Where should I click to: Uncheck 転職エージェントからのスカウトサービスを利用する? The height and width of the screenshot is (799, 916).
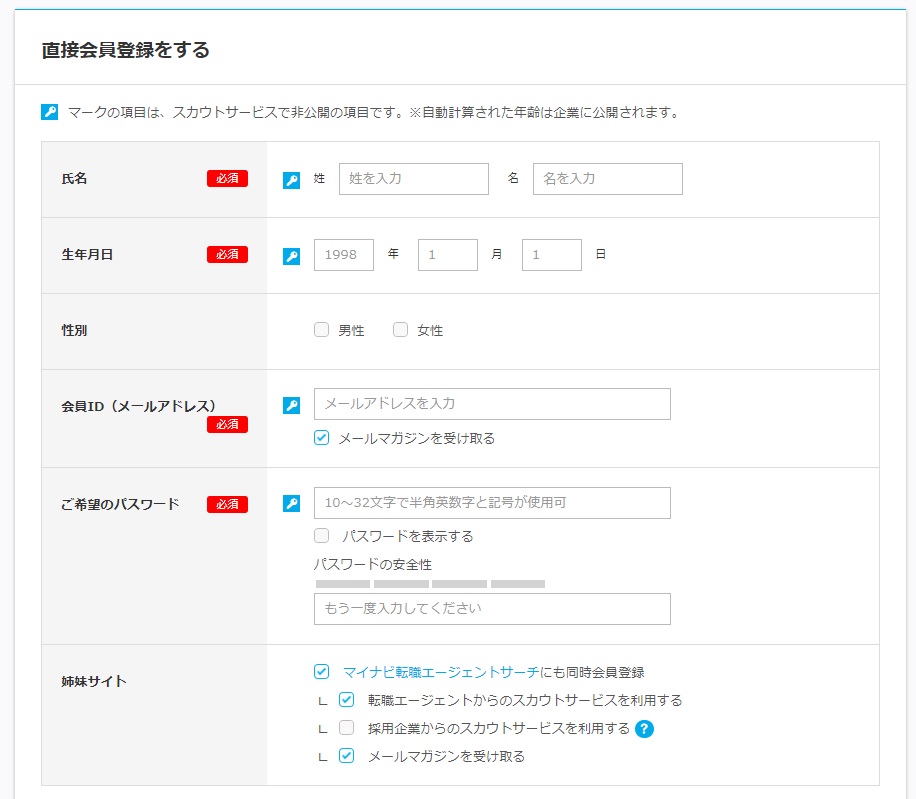pyautogui.click(x=347, y=700)
